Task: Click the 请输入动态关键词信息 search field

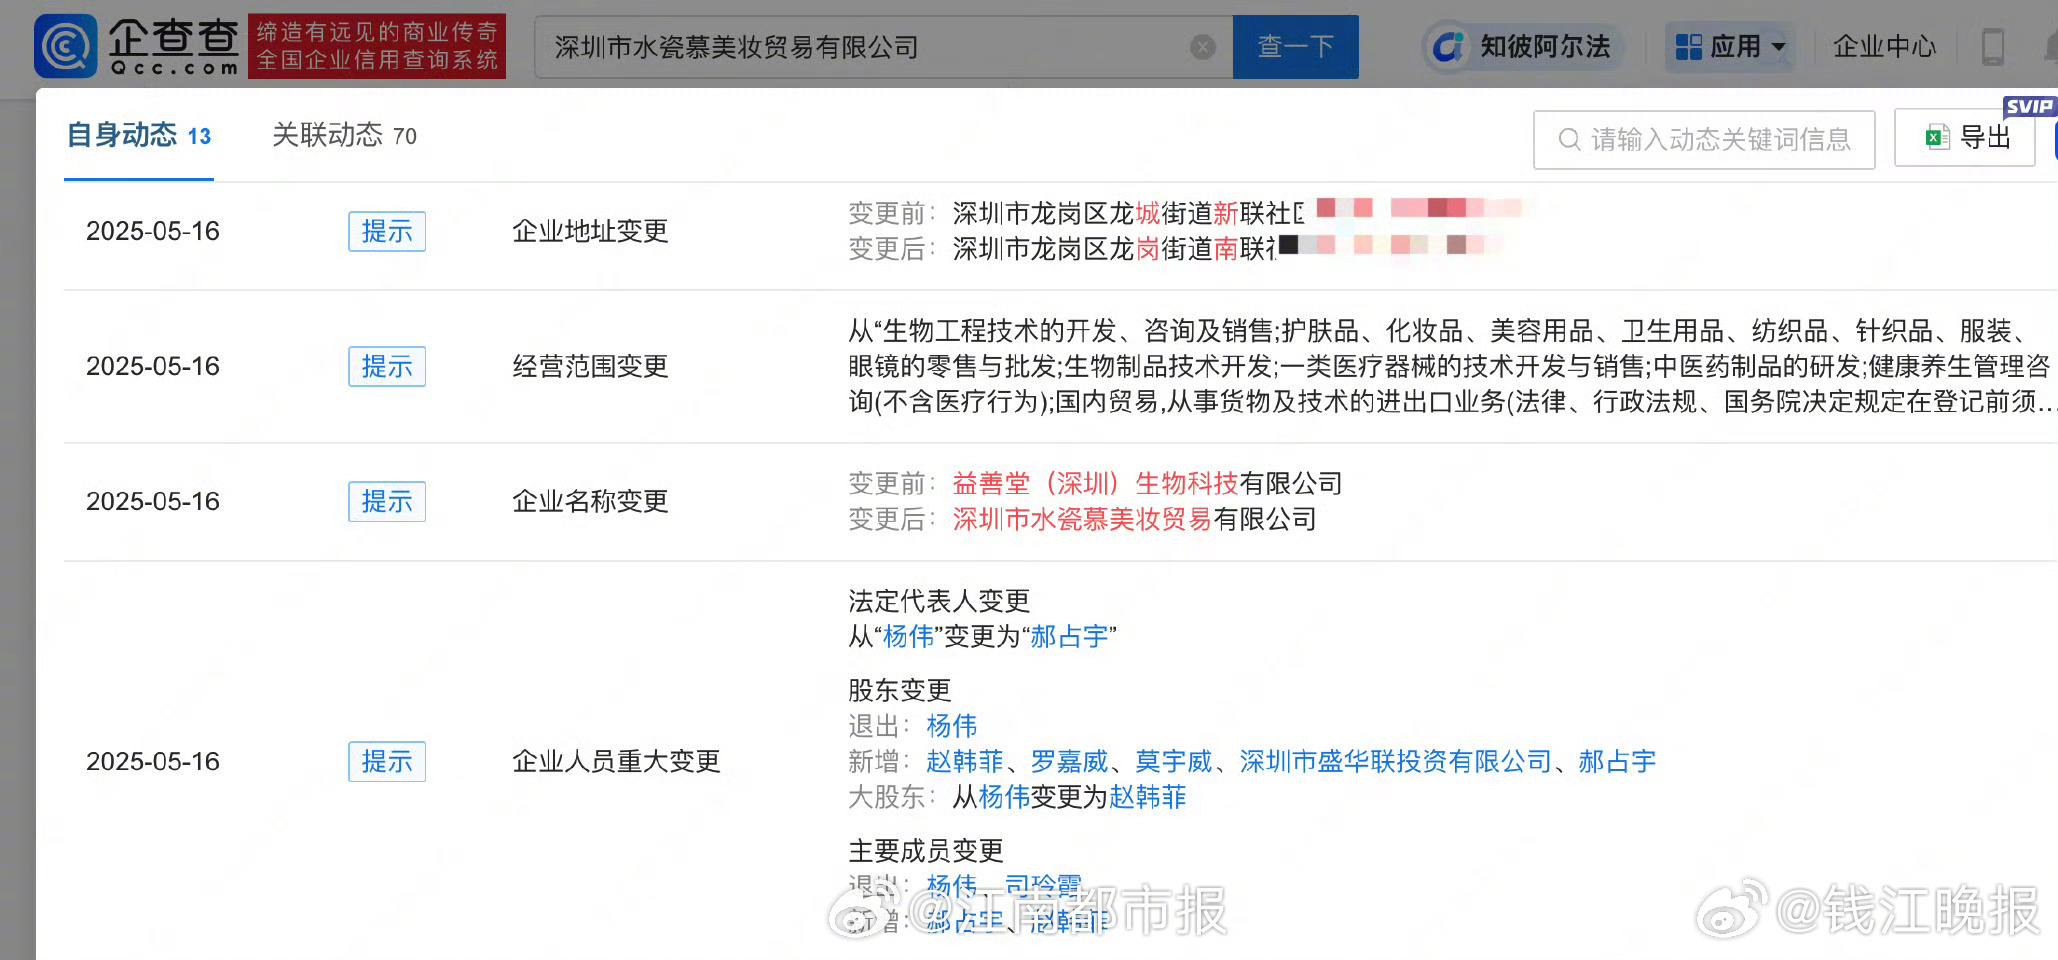Action: [1704, 139]
